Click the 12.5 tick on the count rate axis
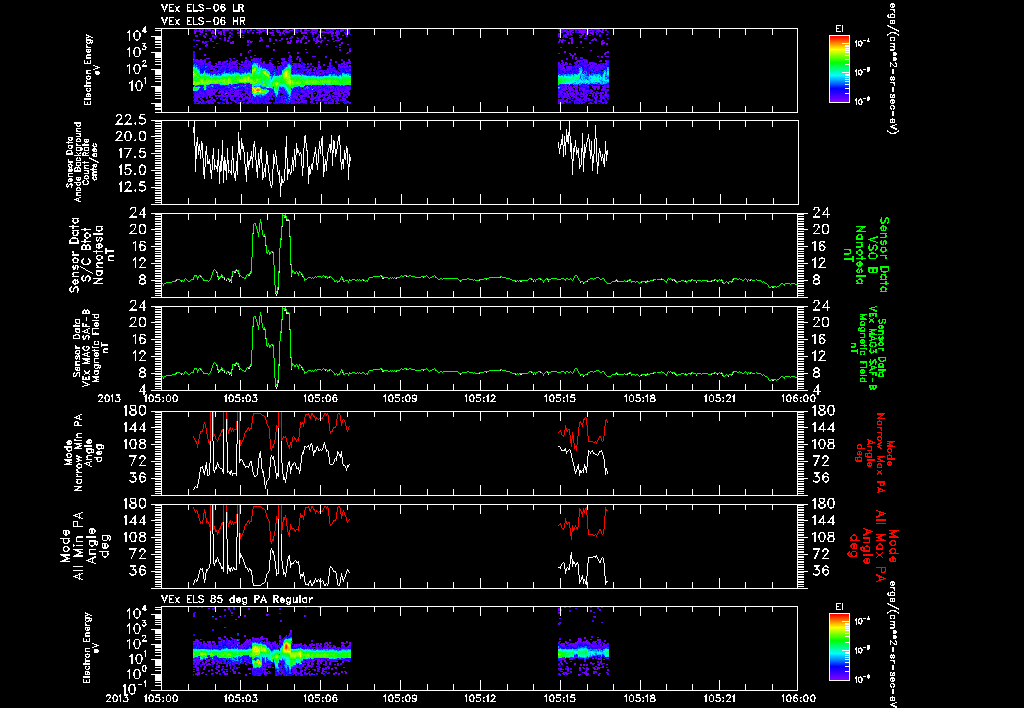This screenshot has width=1024, height=708. point(130,187)
